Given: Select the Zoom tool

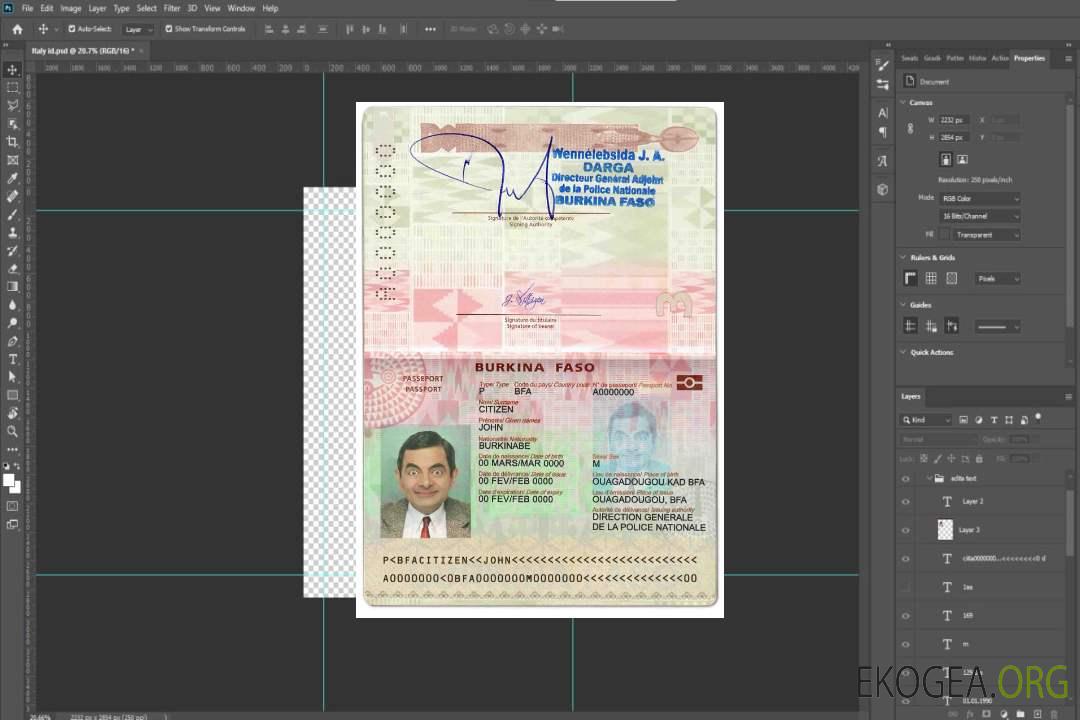Looking at the screenshot, I should [12, 431].
